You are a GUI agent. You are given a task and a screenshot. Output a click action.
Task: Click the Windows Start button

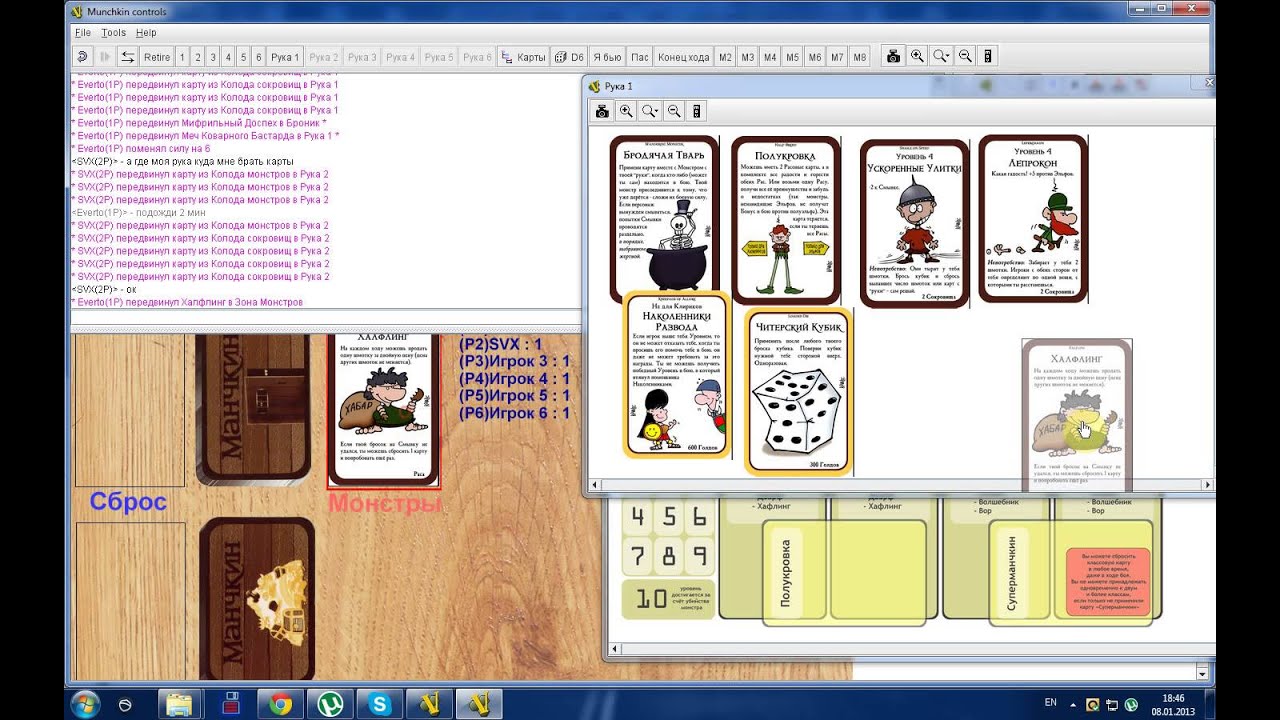point(84,704)
